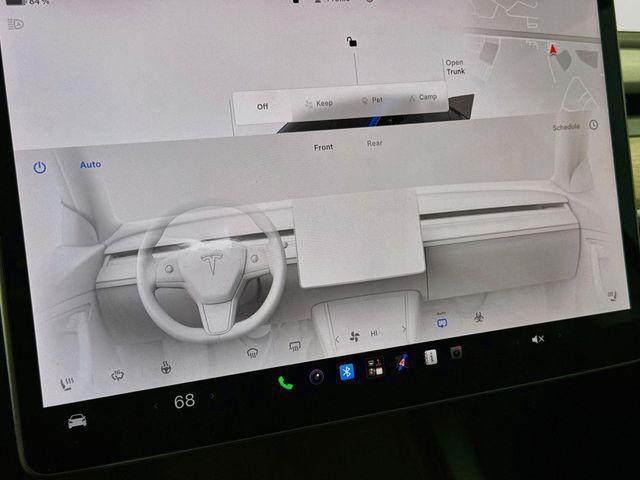Tap the red navigation arrow on map
Image resolution: width=640 pixels, height=480 pixels.
tap(553, 50)
